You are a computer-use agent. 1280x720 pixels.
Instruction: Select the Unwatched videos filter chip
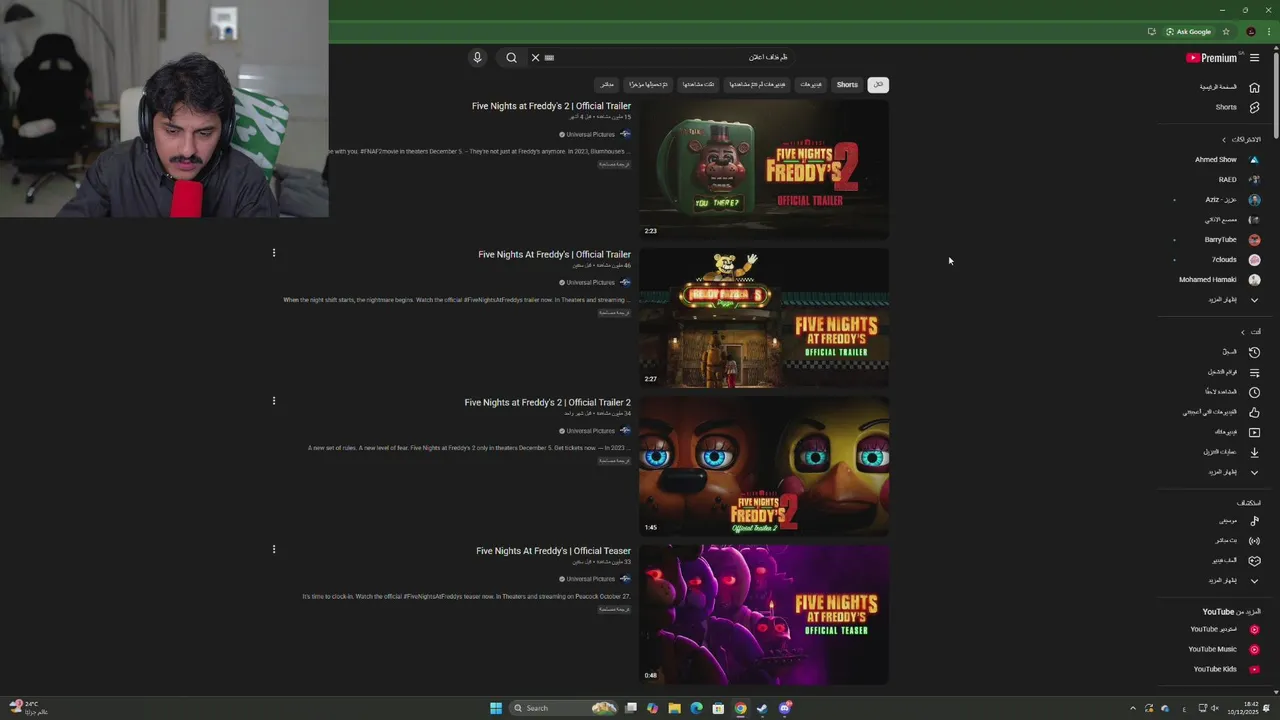click(757, 85)
